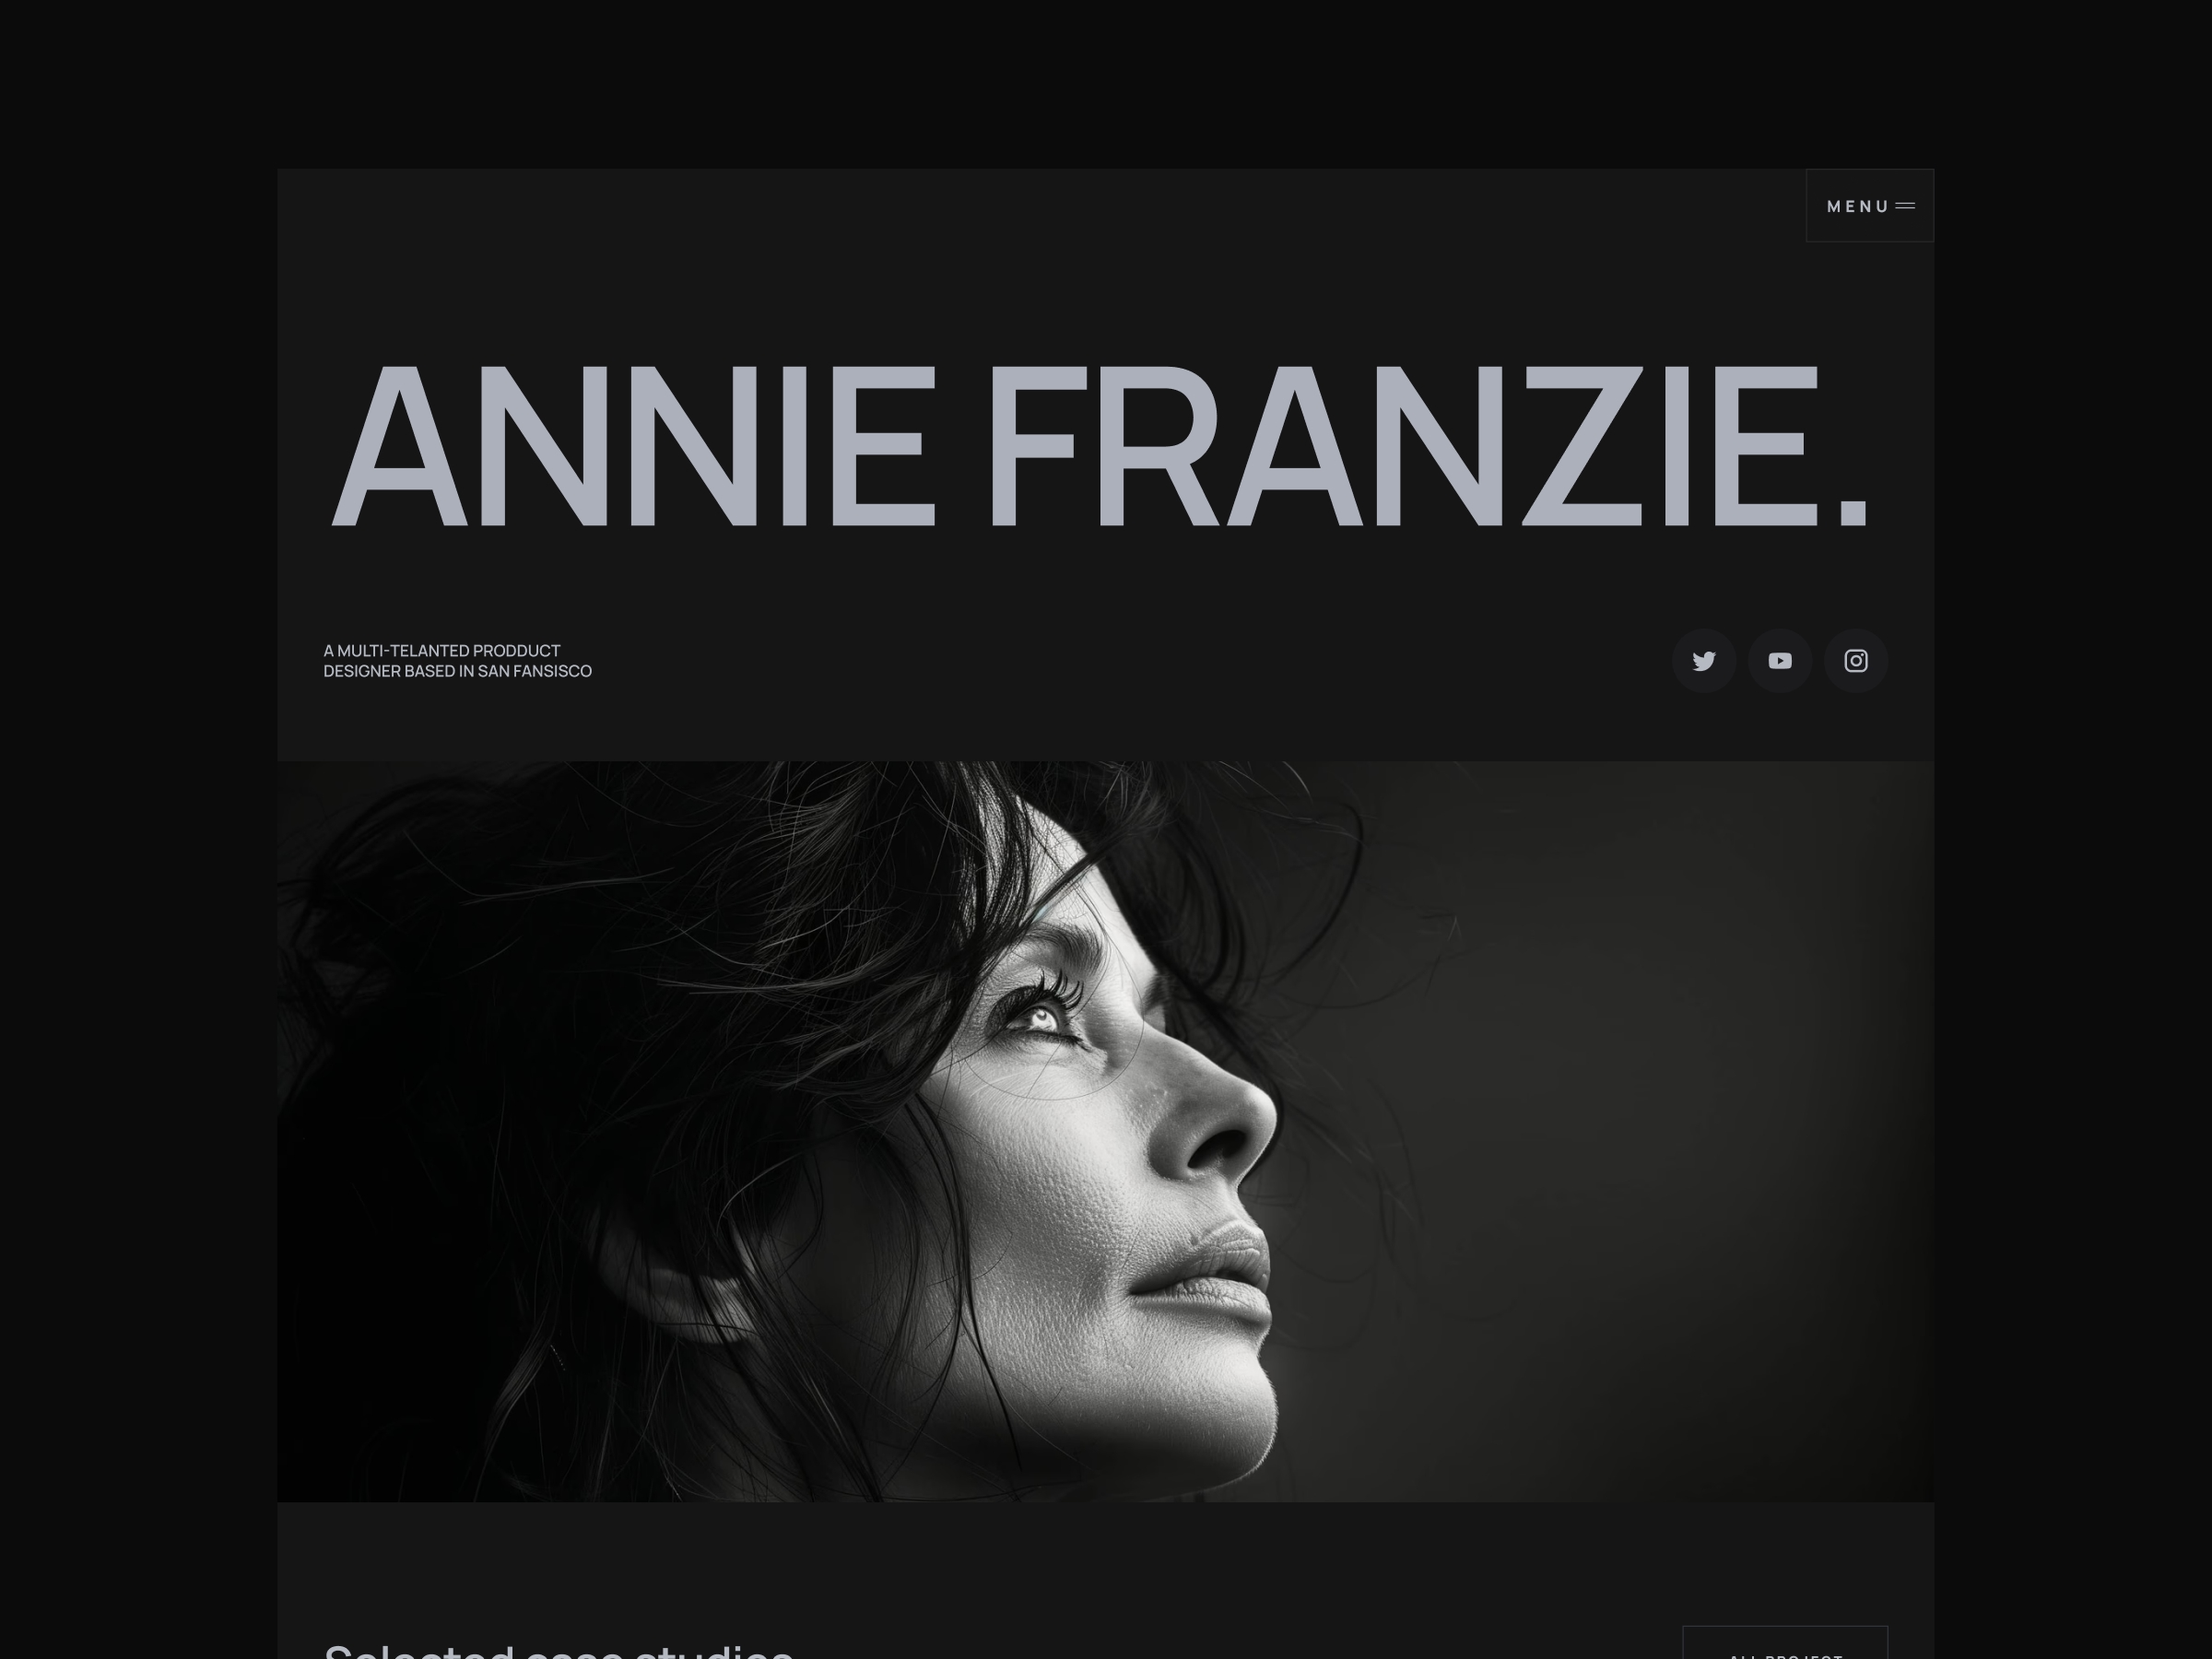This screenshot has height=1659, width=2212.
Task: Open the Twitter social link
Action: point(1704,661)
